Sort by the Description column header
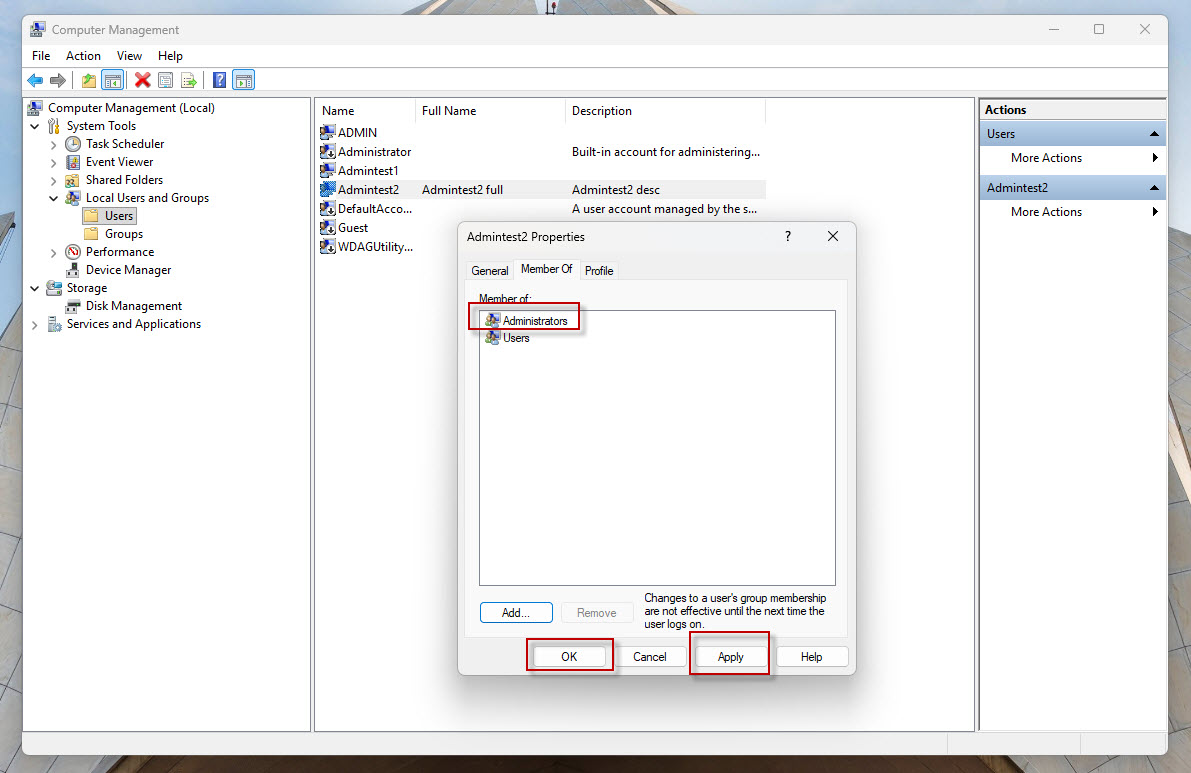The image size is (1191, 773). [665, 111]
